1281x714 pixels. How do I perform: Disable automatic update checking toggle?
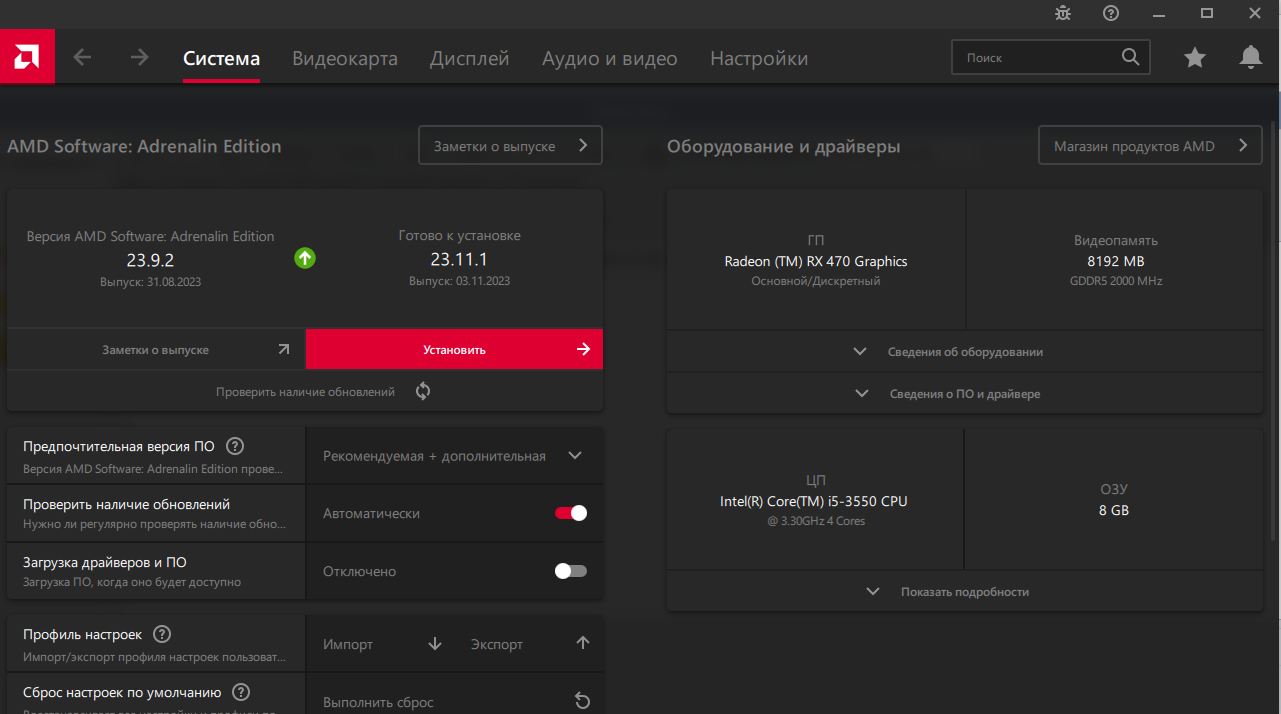pos(571,513)
